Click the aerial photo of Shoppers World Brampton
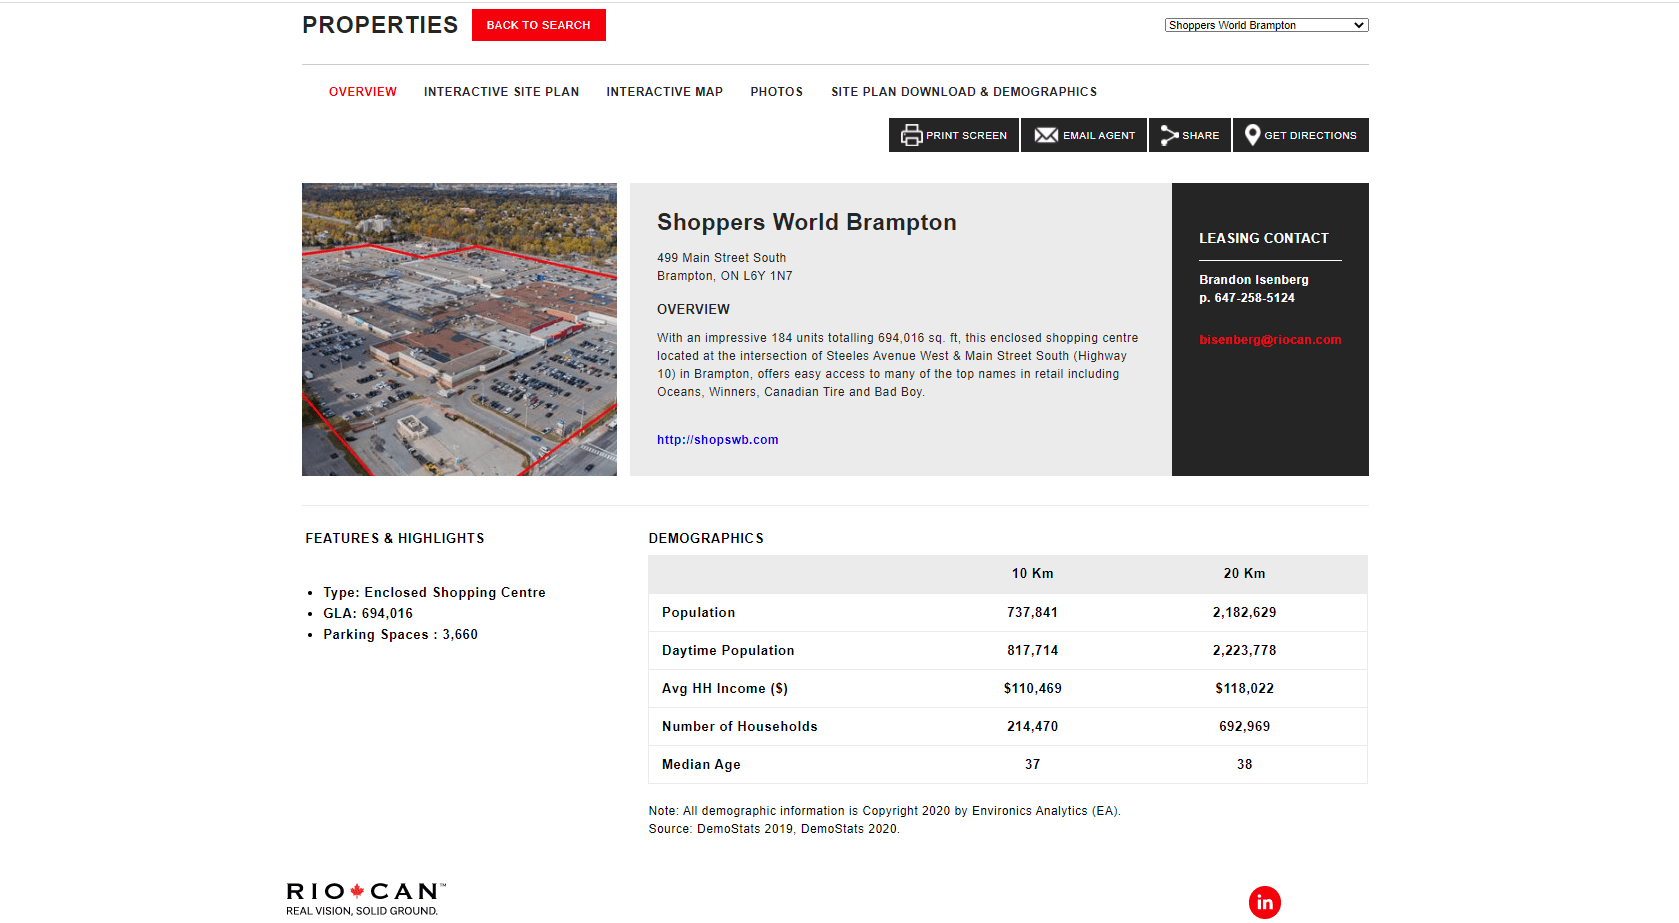1679x923 pixels. pos(459,329)
